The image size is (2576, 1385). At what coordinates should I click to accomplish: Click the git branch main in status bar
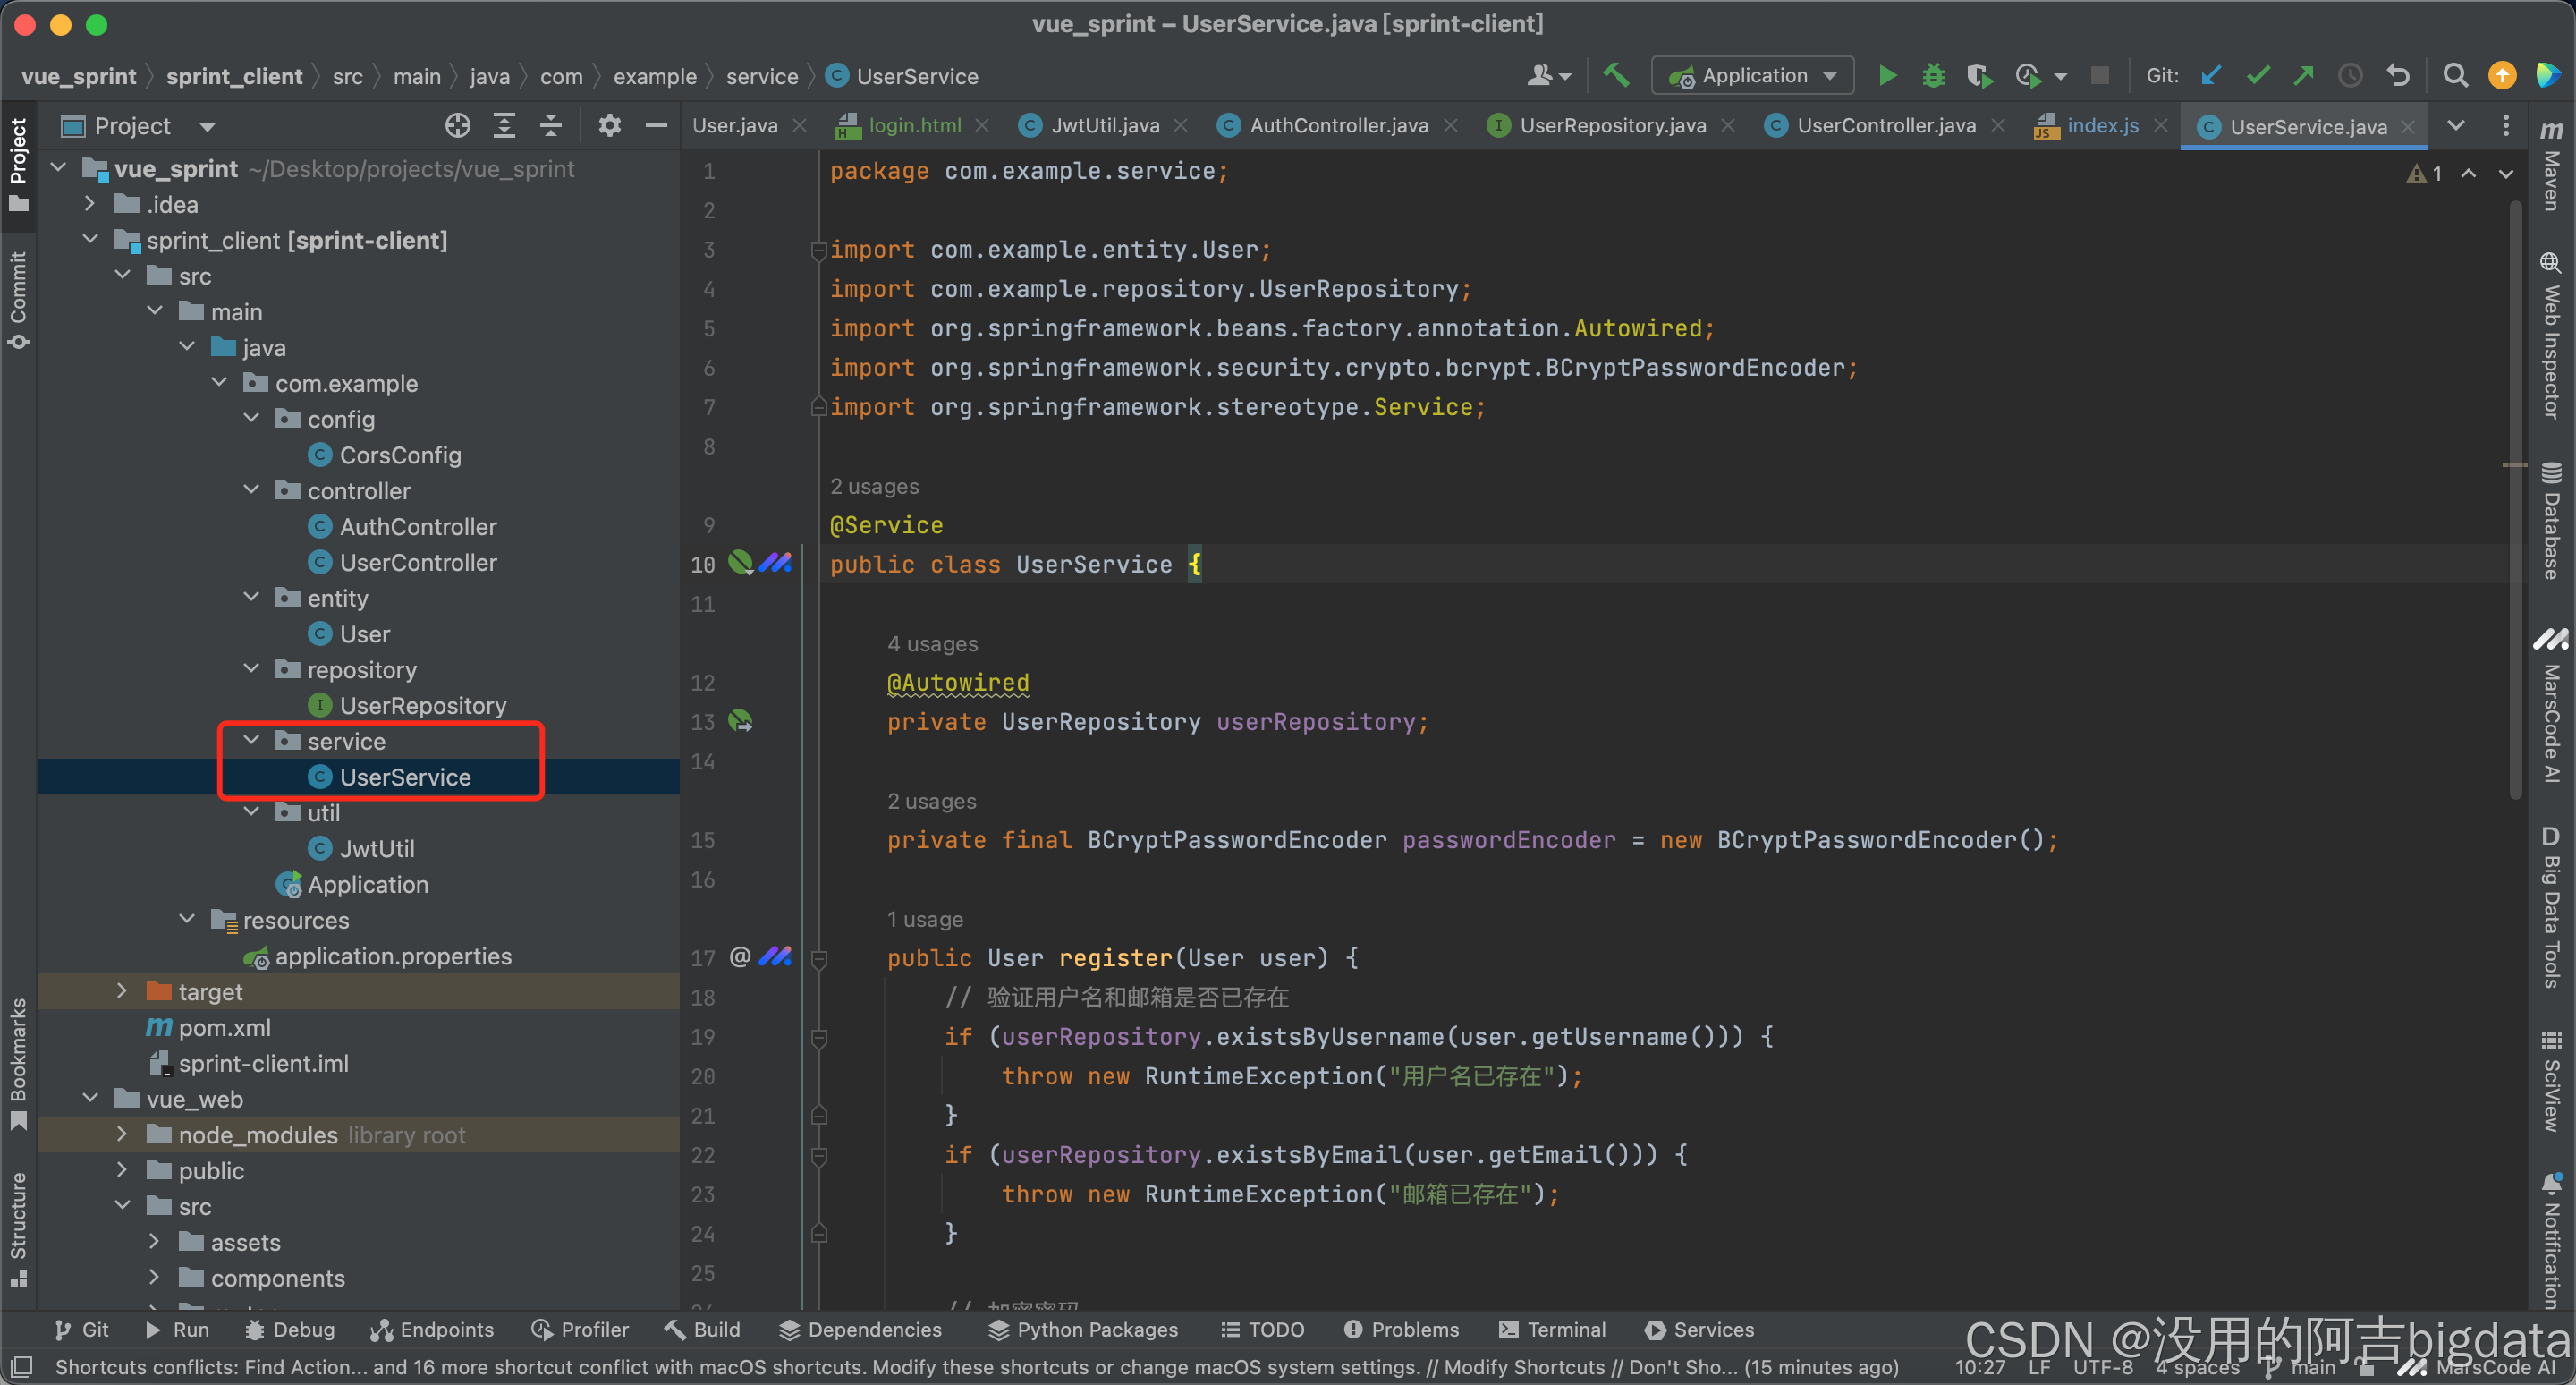pyautogui.click(x=2311, y=1367)
